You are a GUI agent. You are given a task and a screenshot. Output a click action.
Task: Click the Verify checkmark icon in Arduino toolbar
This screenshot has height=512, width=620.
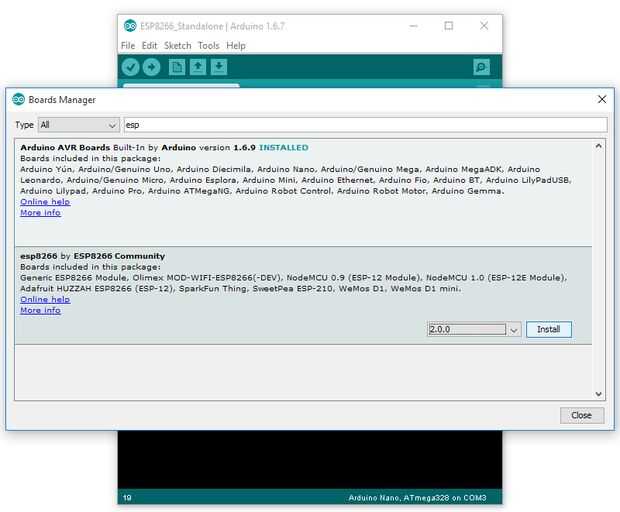click(x=130, y=67)
